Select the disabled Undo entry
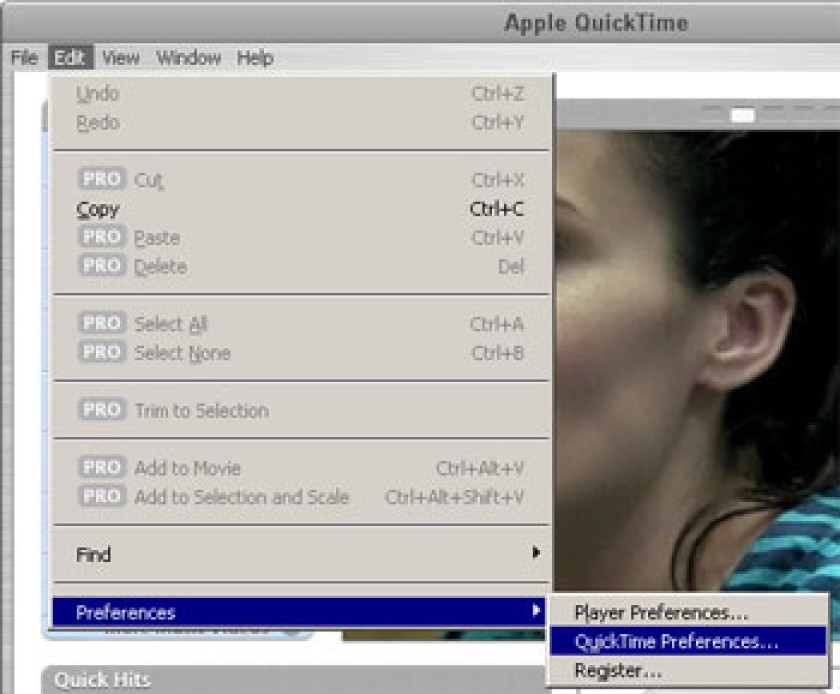The image size is (840, 694). [x=302, y=94]
